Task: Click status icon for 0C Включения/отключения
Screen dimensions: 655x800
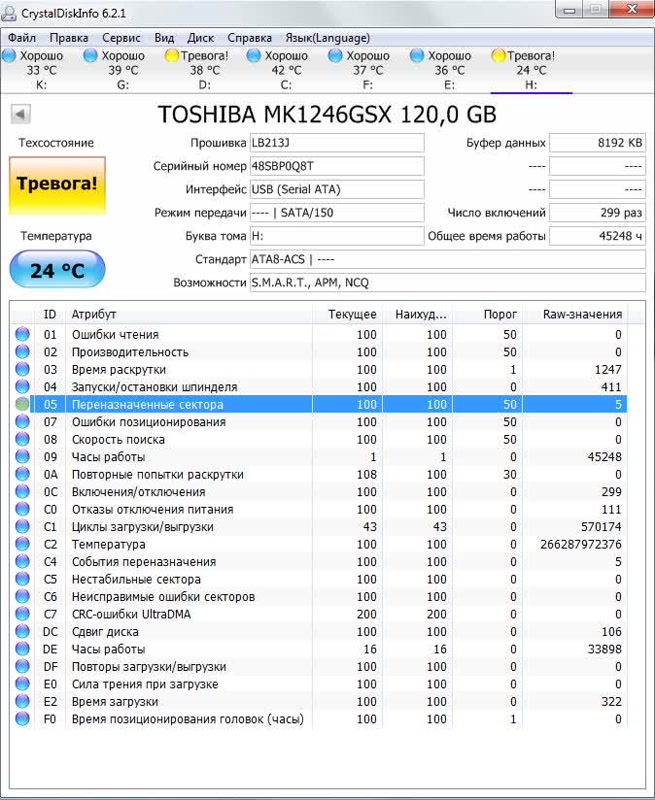Action: tap(22, 491)
